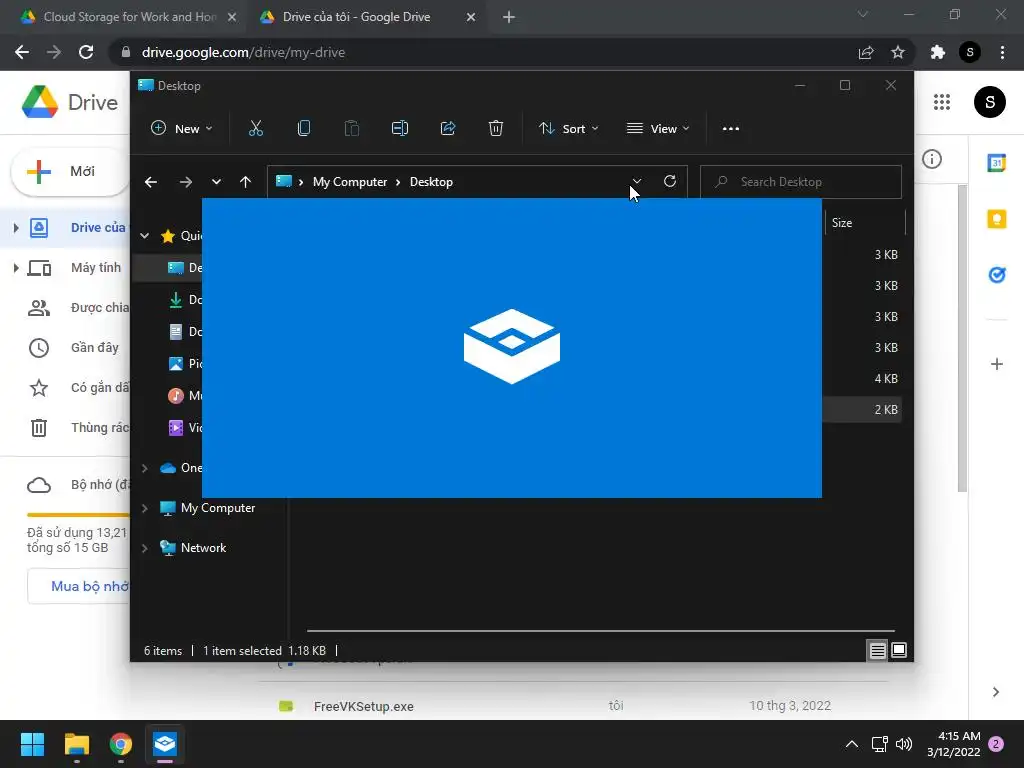The width and height of the screenshot is (1024, 768).
Task: Click My Computer in the breadcrumb path
Action: click(x=349, y=182)
